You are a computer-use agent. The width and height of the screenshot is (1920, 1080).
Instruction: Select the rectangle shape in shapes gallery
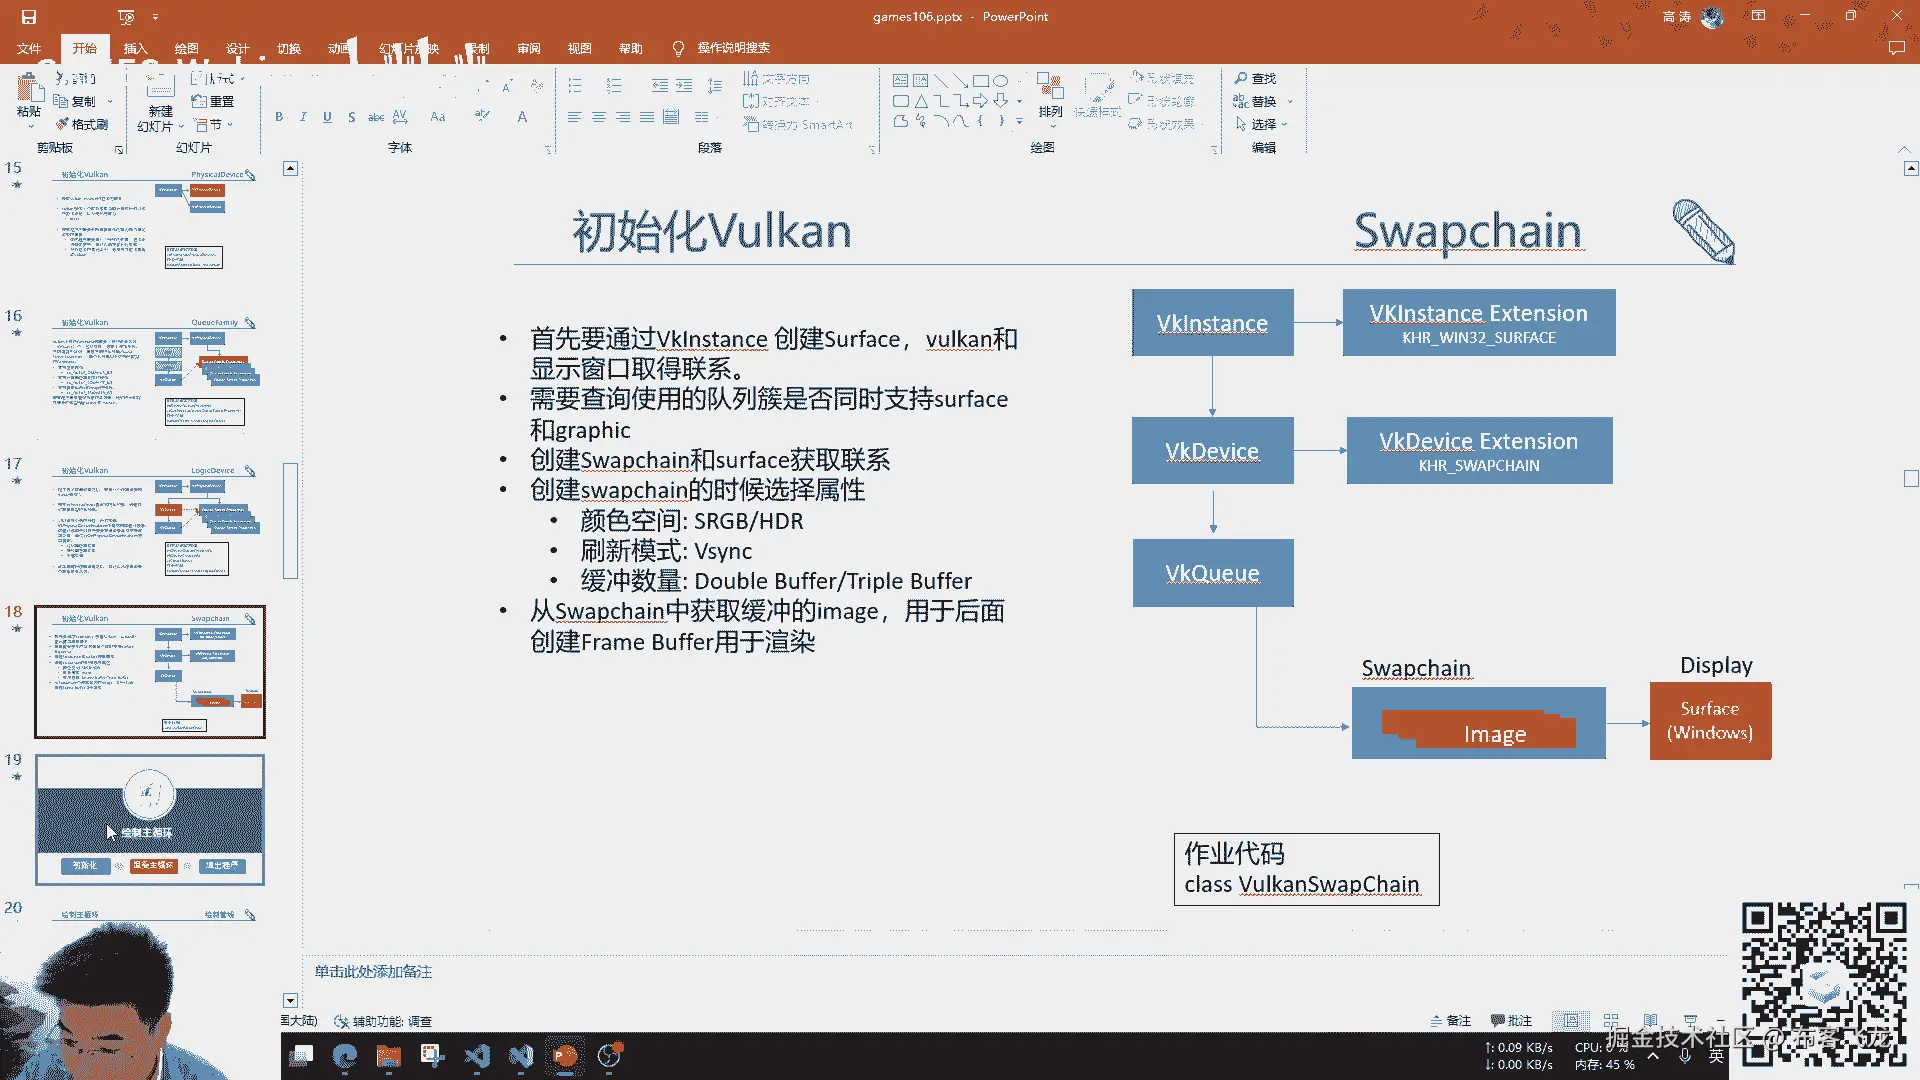tap(980, 80)
